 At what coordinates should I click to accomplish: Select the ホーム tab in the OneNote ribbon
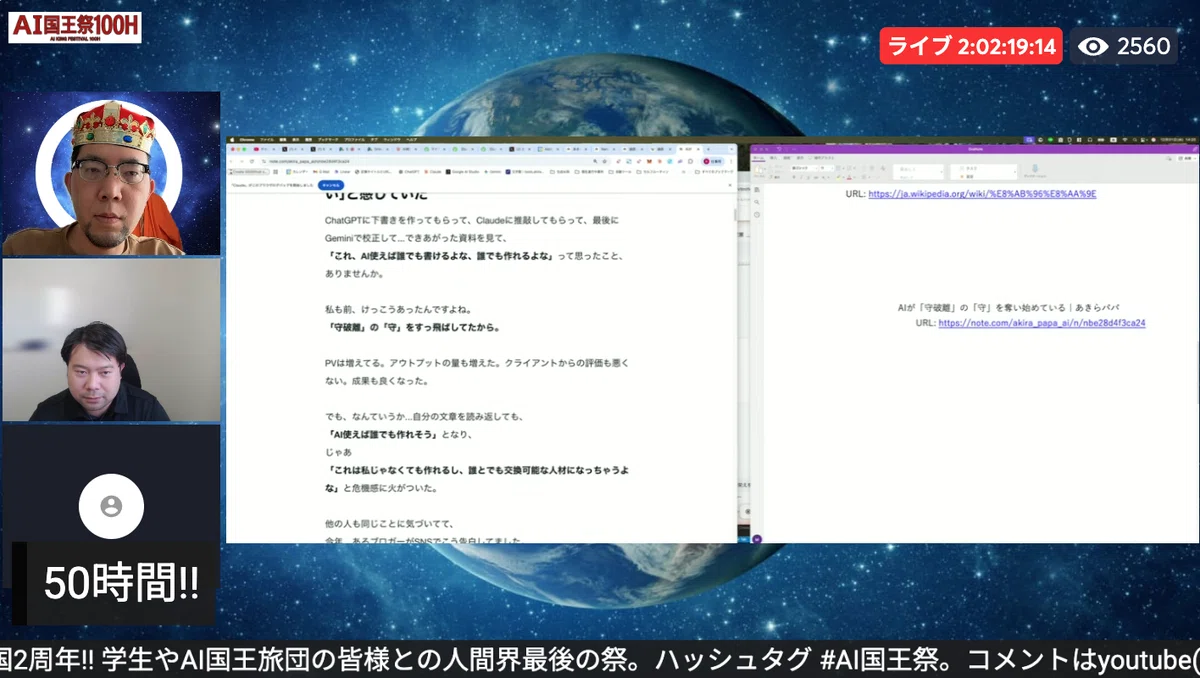758,158
